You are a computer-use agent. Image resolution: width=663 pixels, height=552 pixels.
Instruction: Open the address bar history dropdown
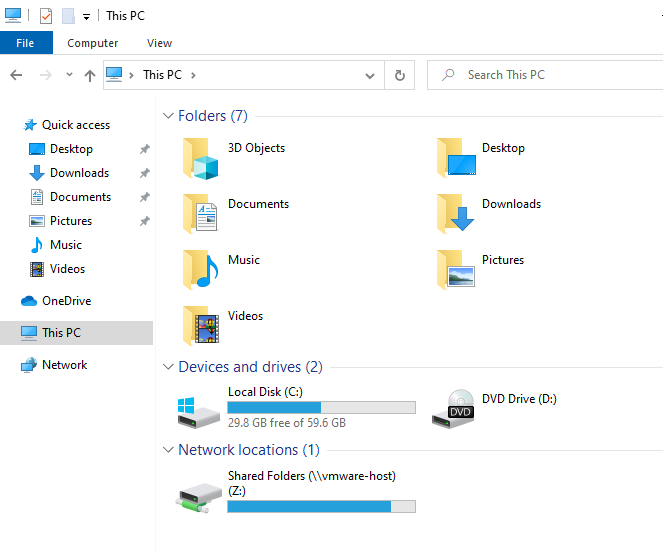coord(370,76)
